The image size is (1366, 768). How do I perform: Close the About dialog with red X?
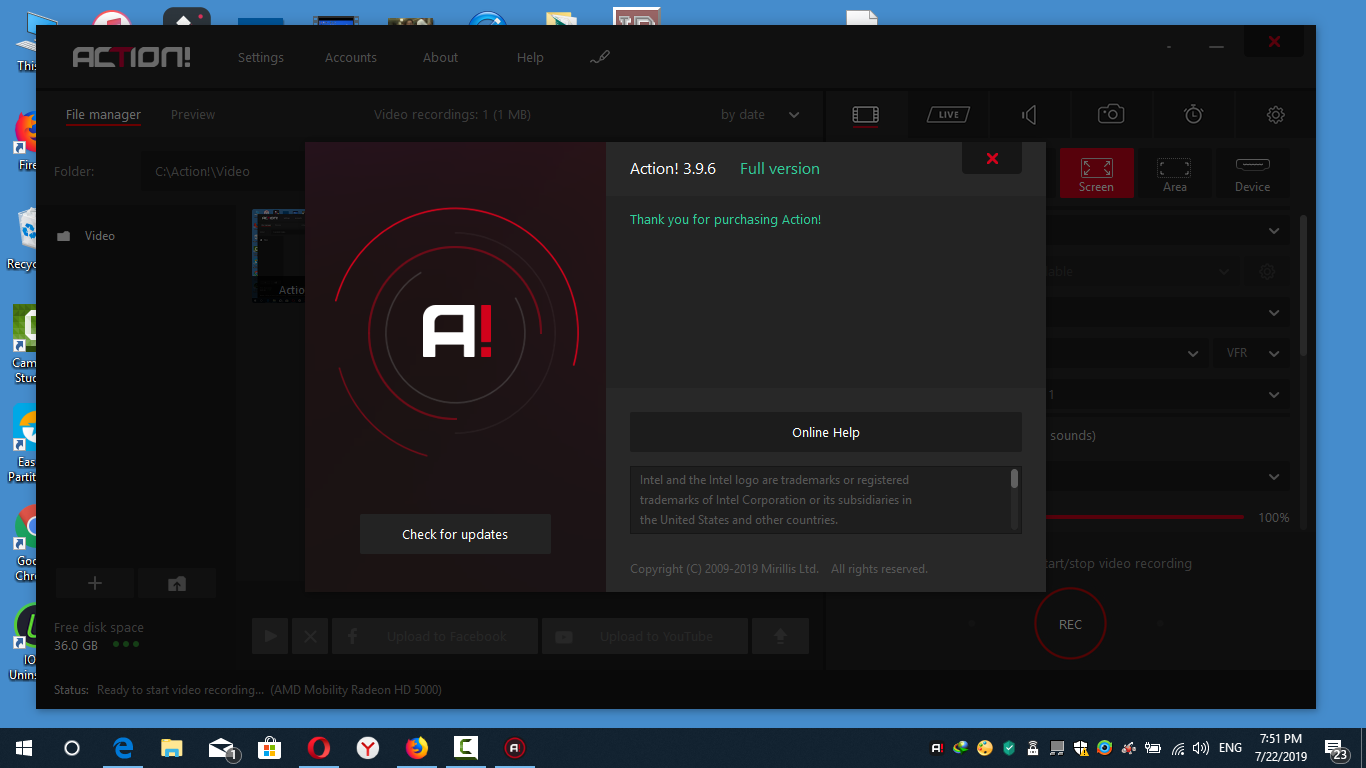pos(992,158)
